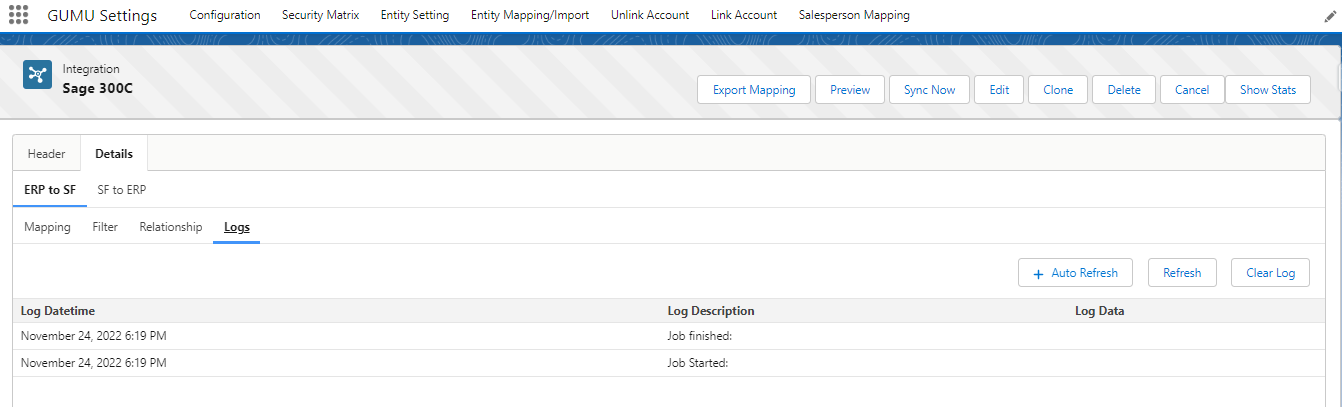Open the Configuration menu item
This screenshot has width=1342, height=407.
(225, 15)
